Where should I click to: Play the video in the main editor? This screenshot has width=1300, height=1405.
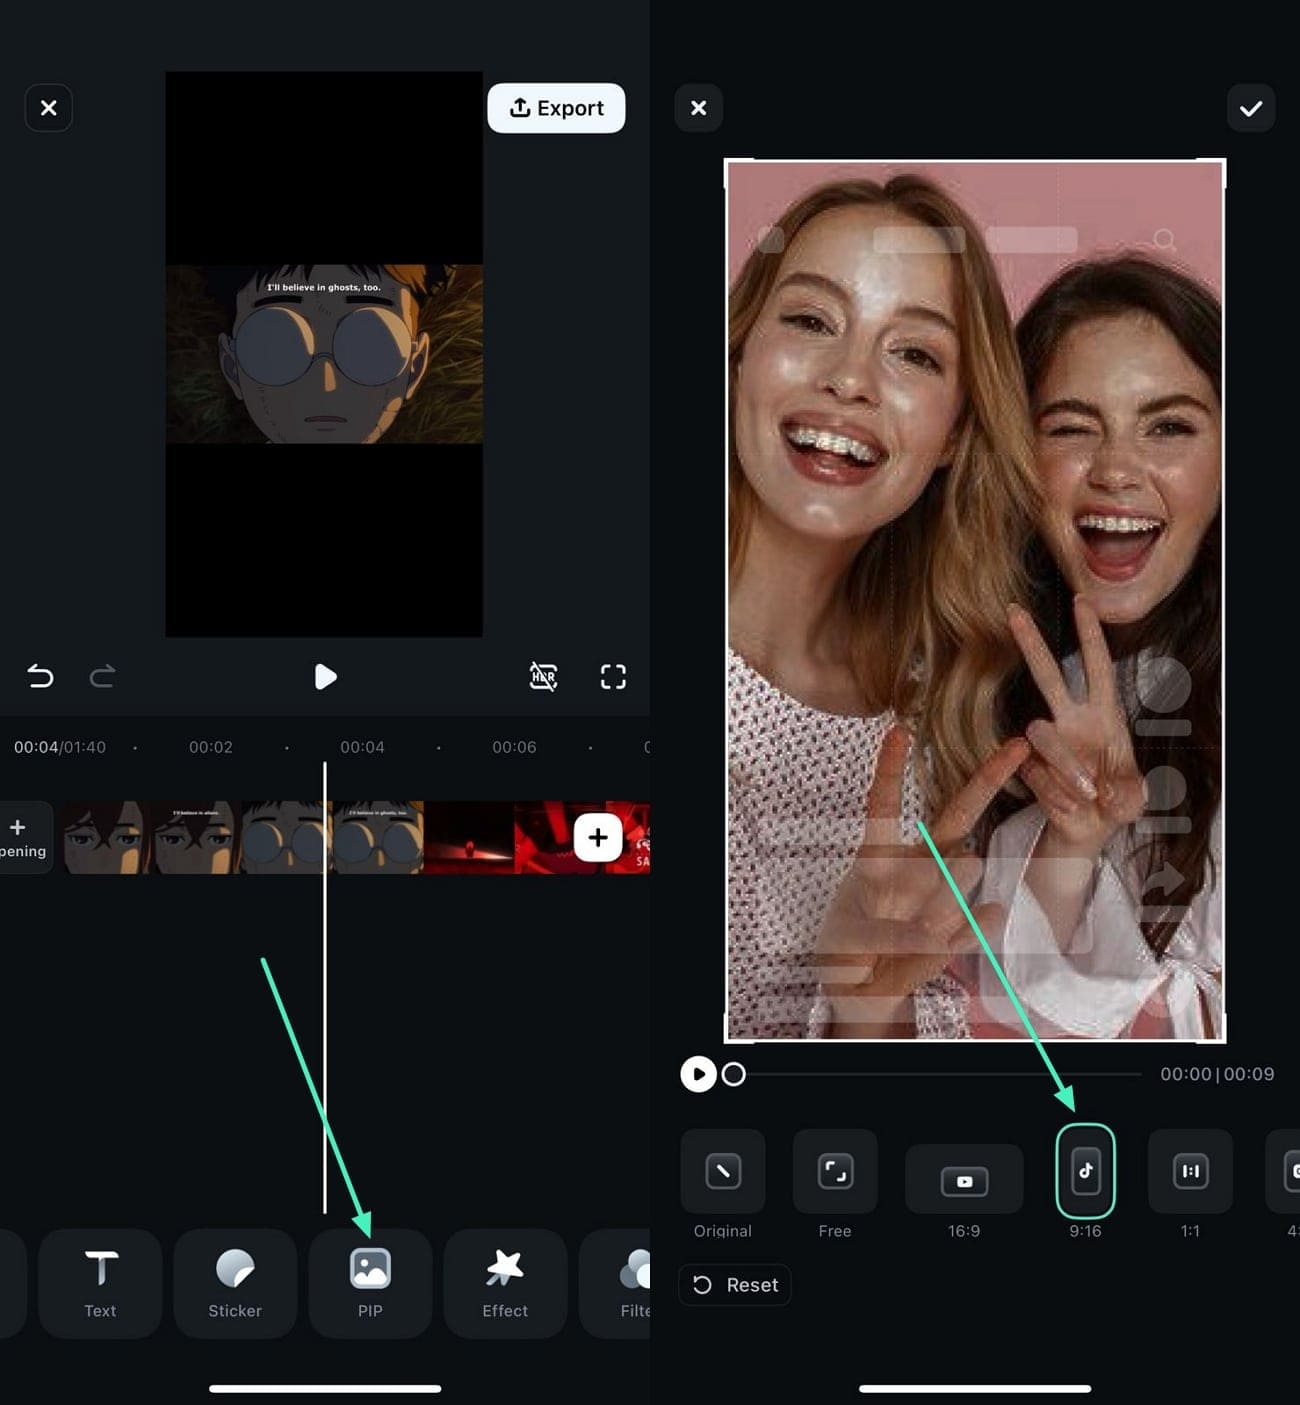(x=326, y=677)
